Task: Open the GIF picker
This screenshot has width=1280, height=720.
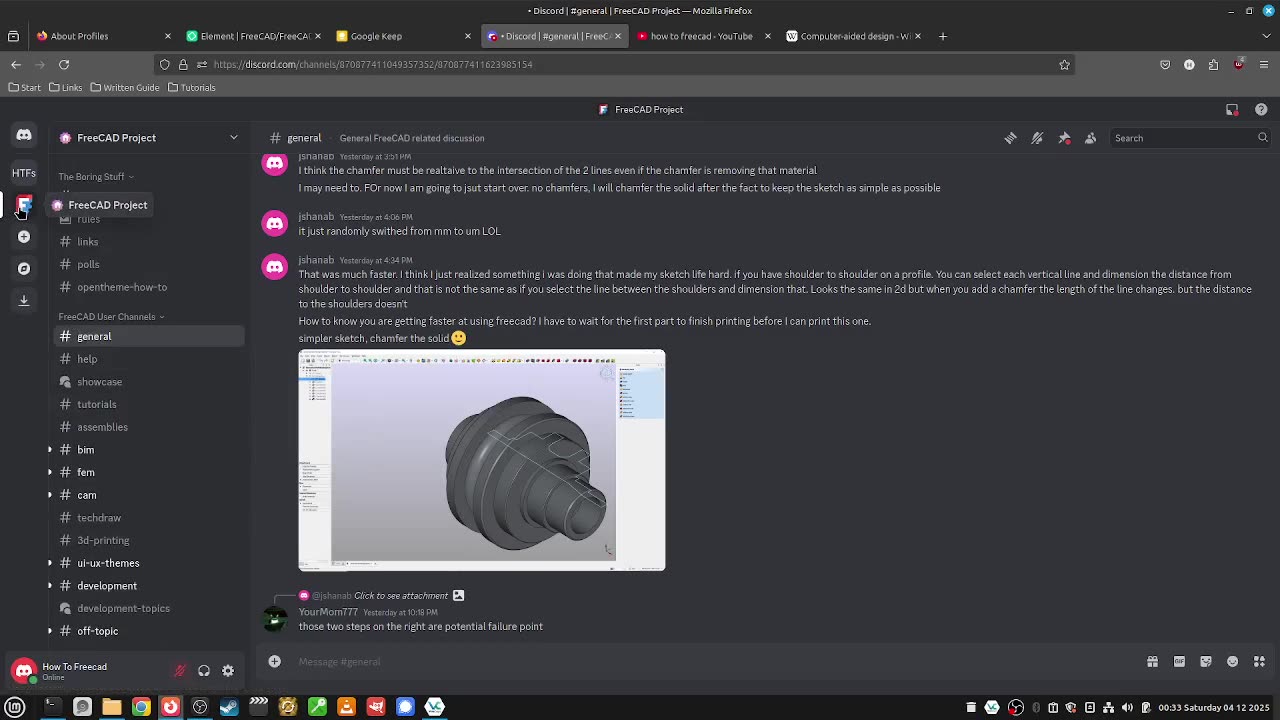Action: (1179, 661)
